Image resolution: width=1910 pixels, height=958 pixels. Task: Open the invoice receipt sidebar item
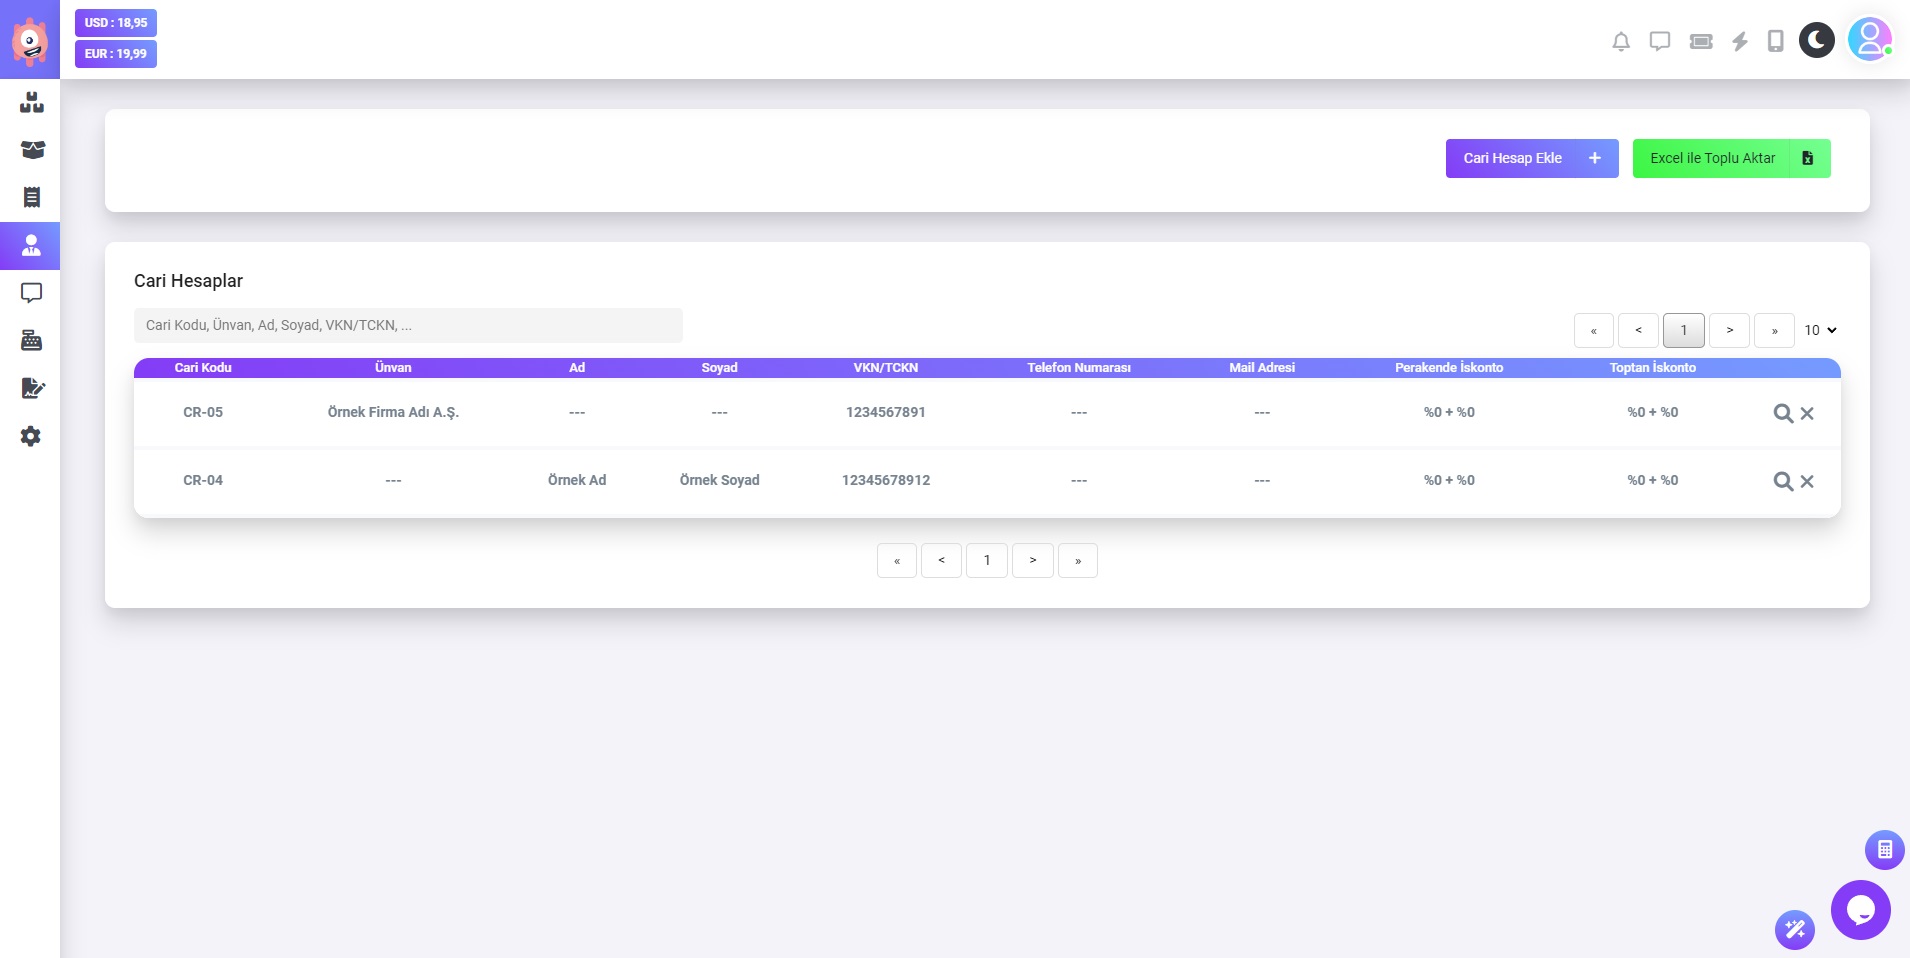pyautogui.click(x=31, y=197)
